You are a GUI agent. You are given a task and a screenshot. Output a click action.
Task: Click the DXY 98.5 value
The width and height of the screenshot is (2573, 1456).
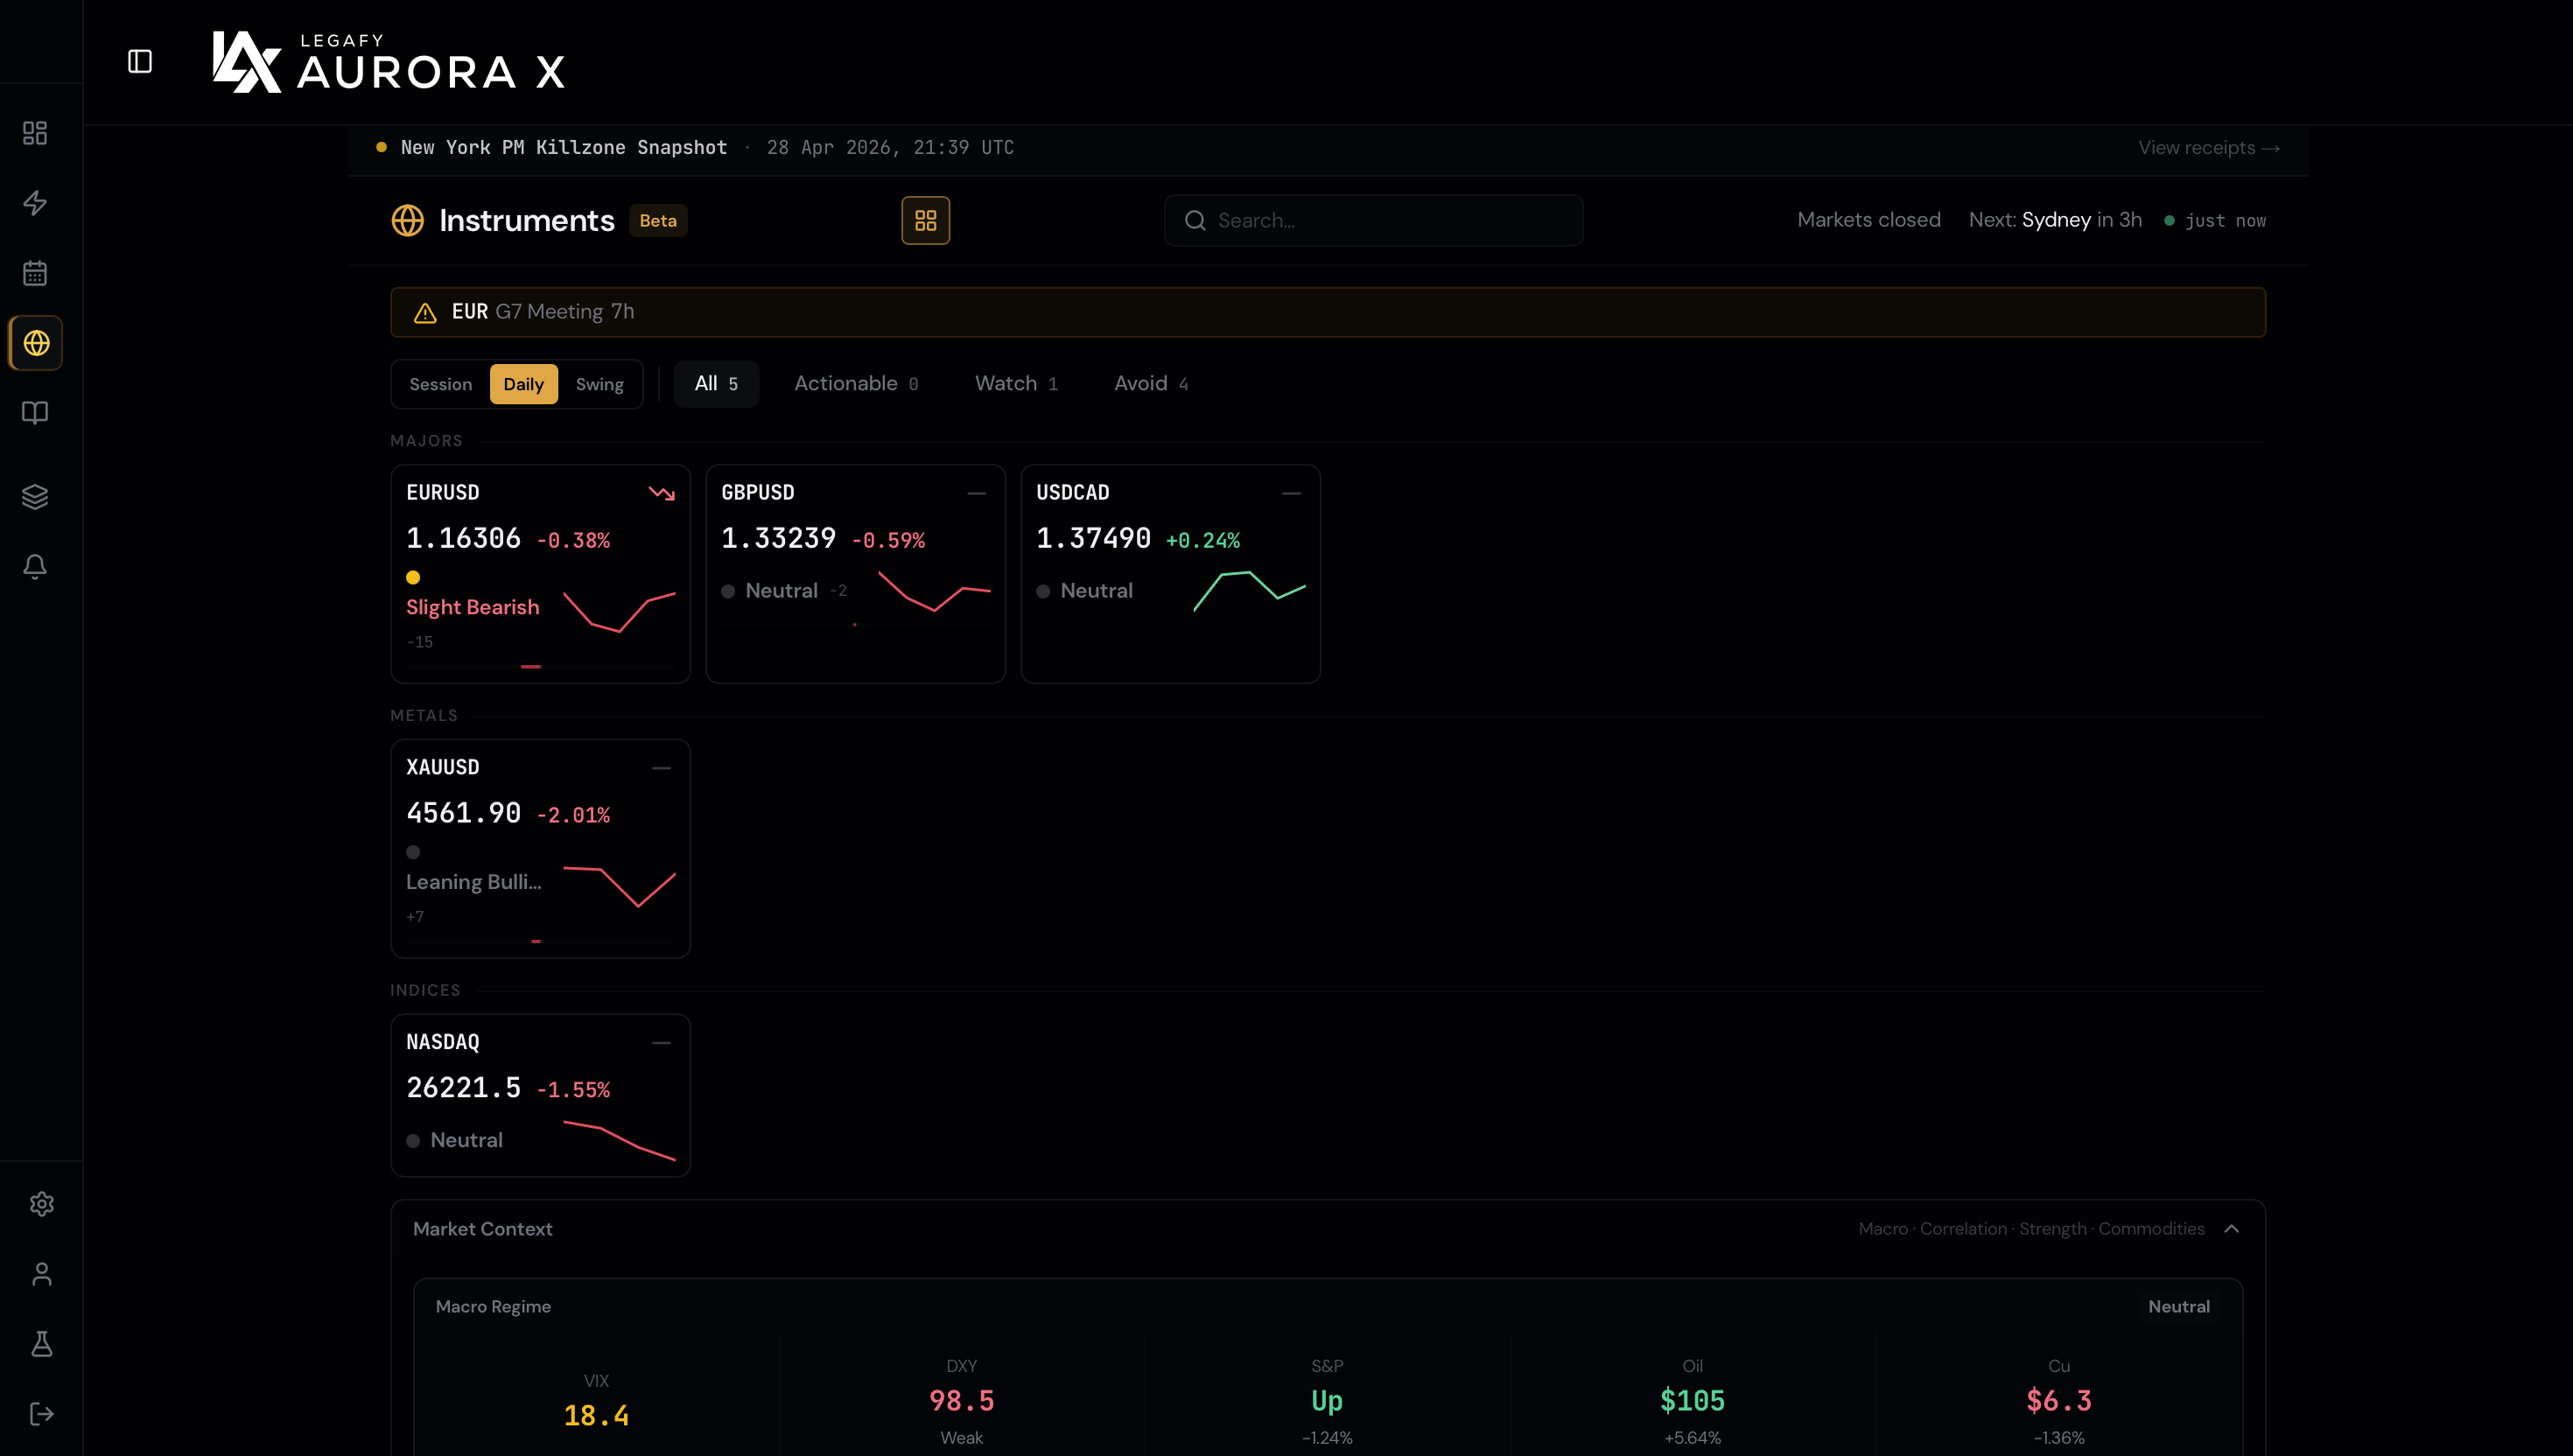click(x=961, y=1401)
